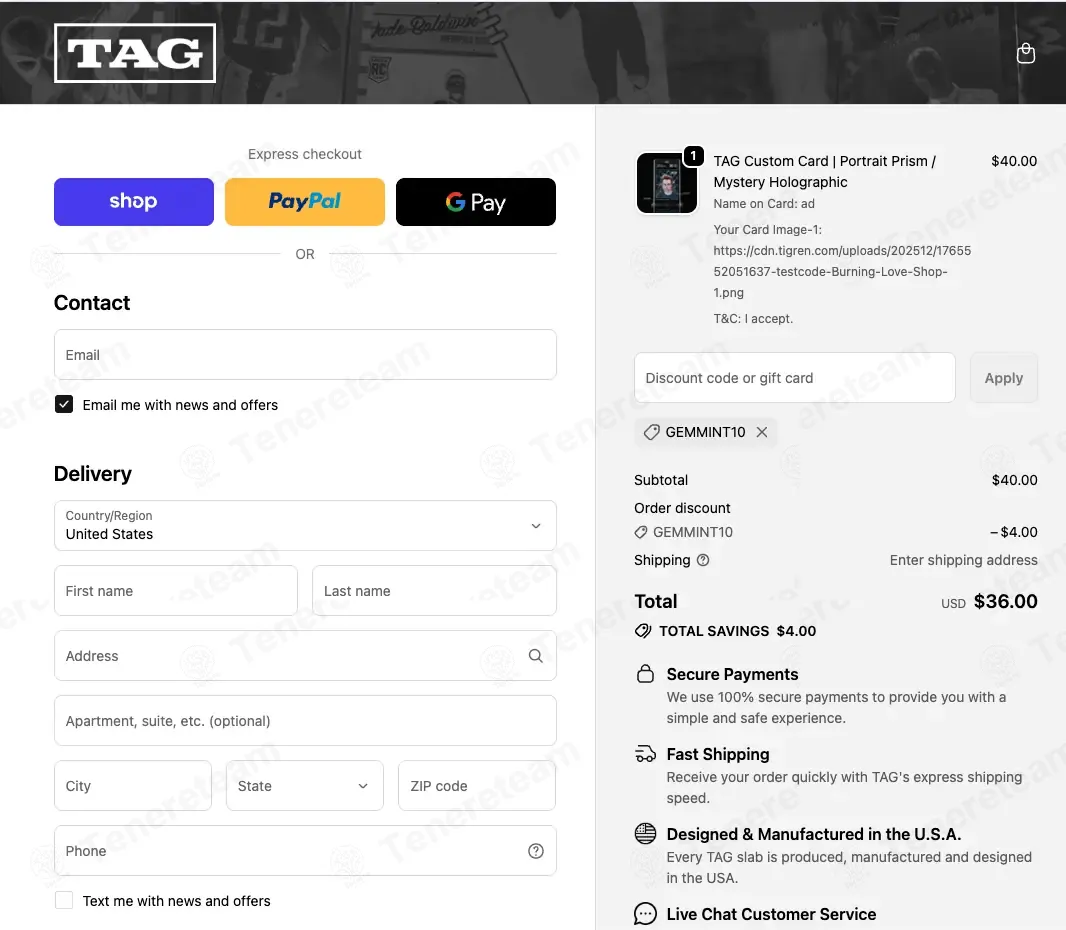
Task: Uncheck Email me with news and offers
Action: tap(64, 405)
